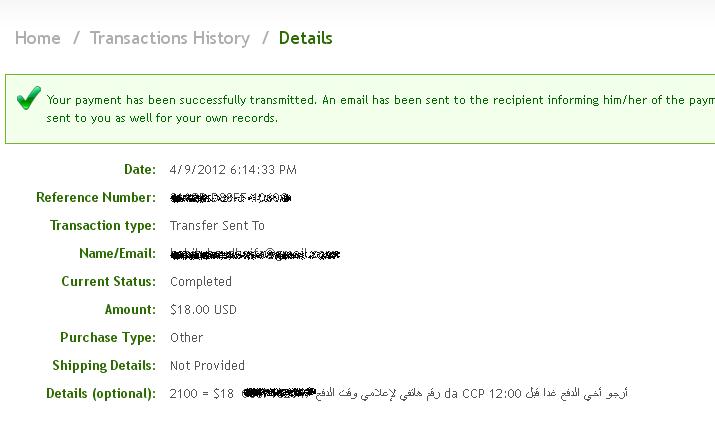Click the Transfer Sent To value
Viewport: 715px width, 433px height.
[217, 226]
